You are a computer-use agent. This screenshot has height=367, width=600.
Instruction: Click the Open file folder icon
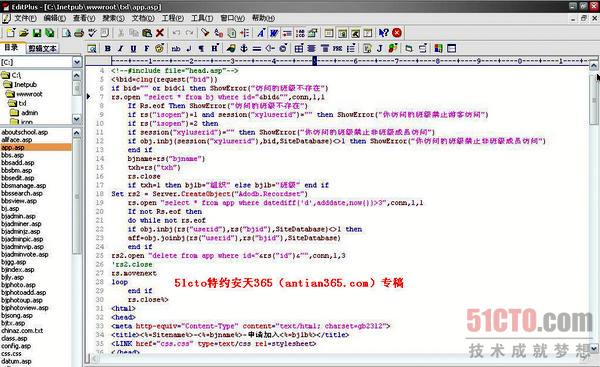[x=24, y=33]
